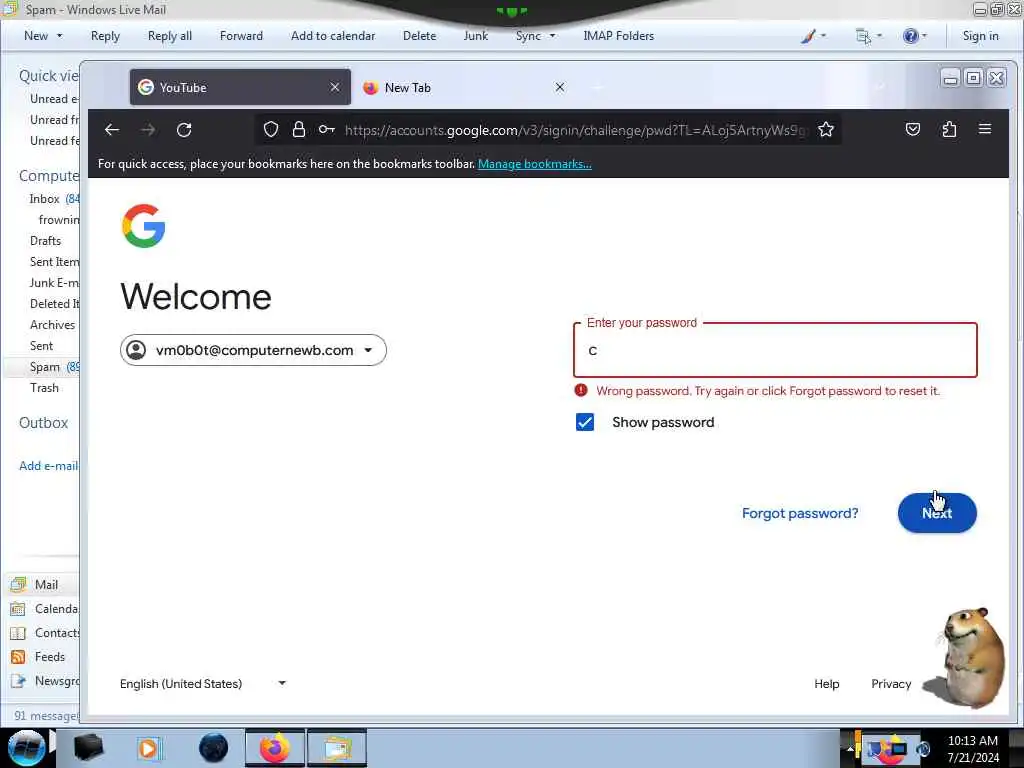The image size is (1024, 768).
Task: Switch to the YouTube tab
Action: click(240, 87)
